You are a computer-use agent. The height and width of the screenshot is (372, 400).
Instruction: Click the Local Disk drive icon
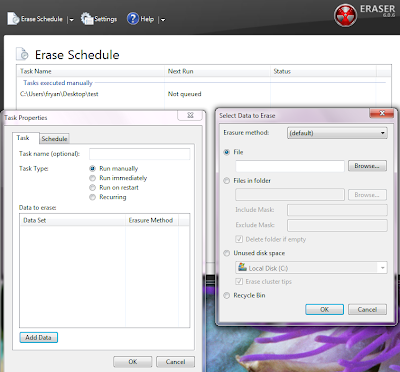click(242, 267)
